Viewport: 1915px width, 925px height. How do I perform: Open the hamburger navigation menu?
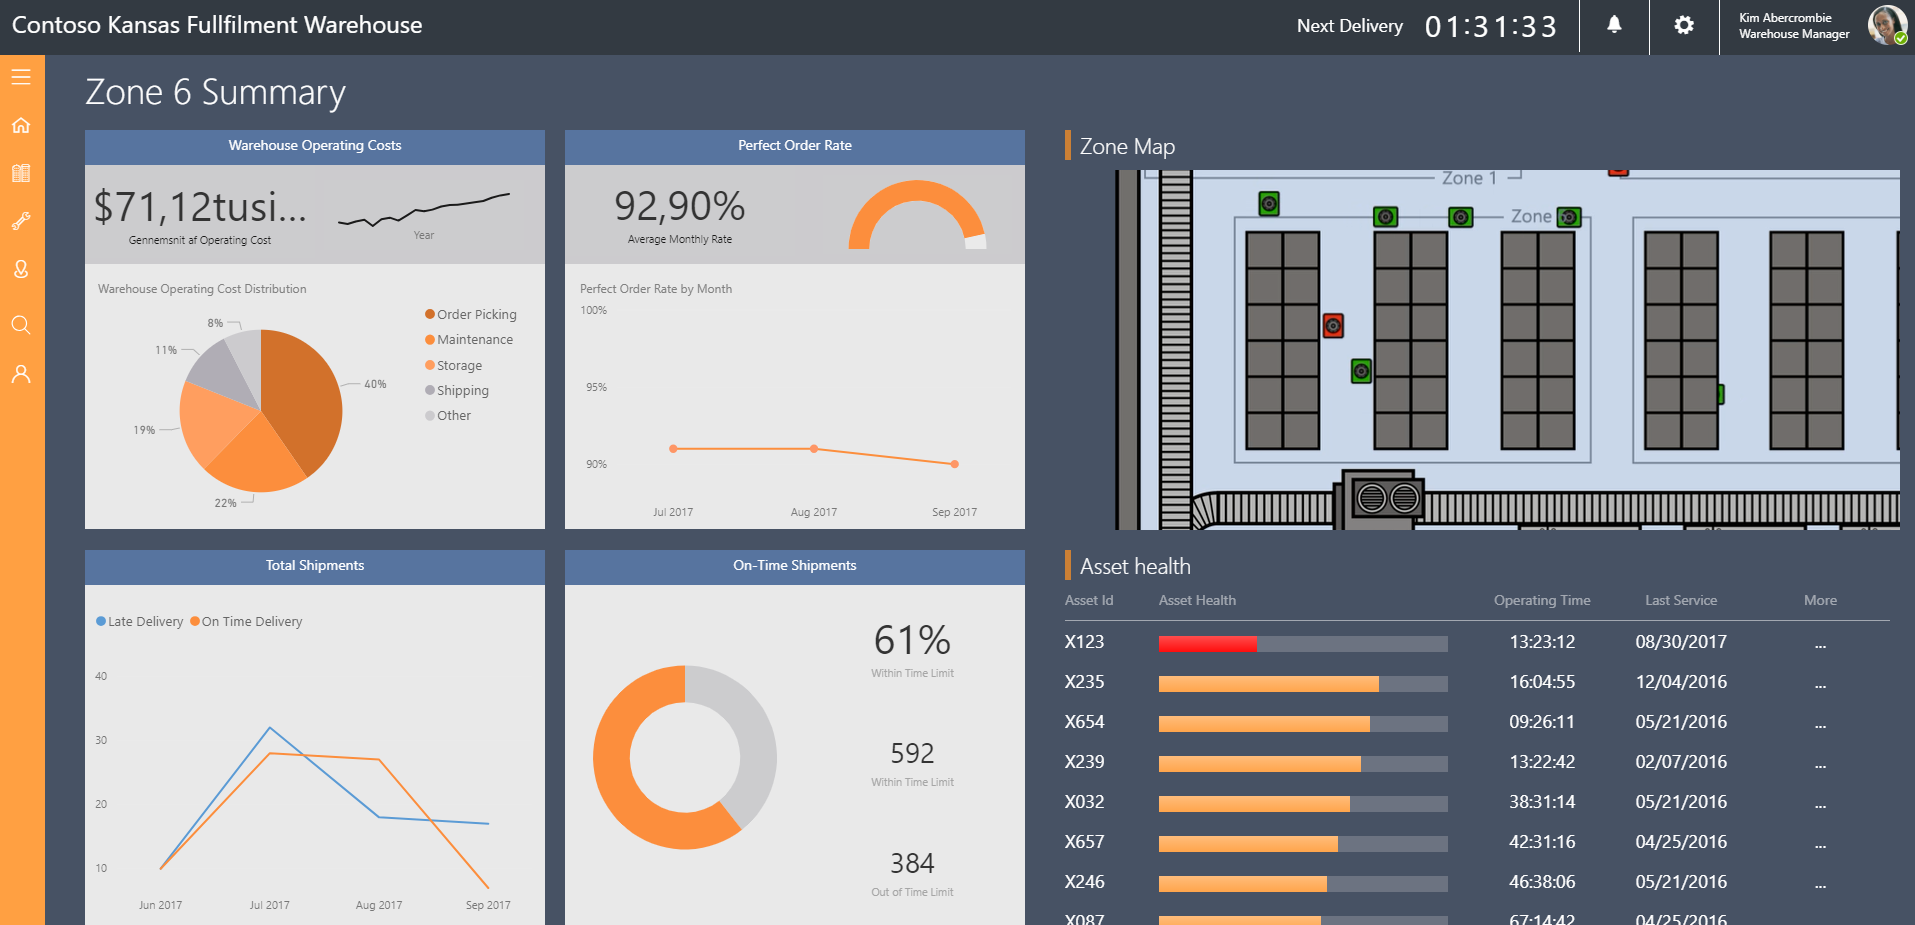pos(21,77)
